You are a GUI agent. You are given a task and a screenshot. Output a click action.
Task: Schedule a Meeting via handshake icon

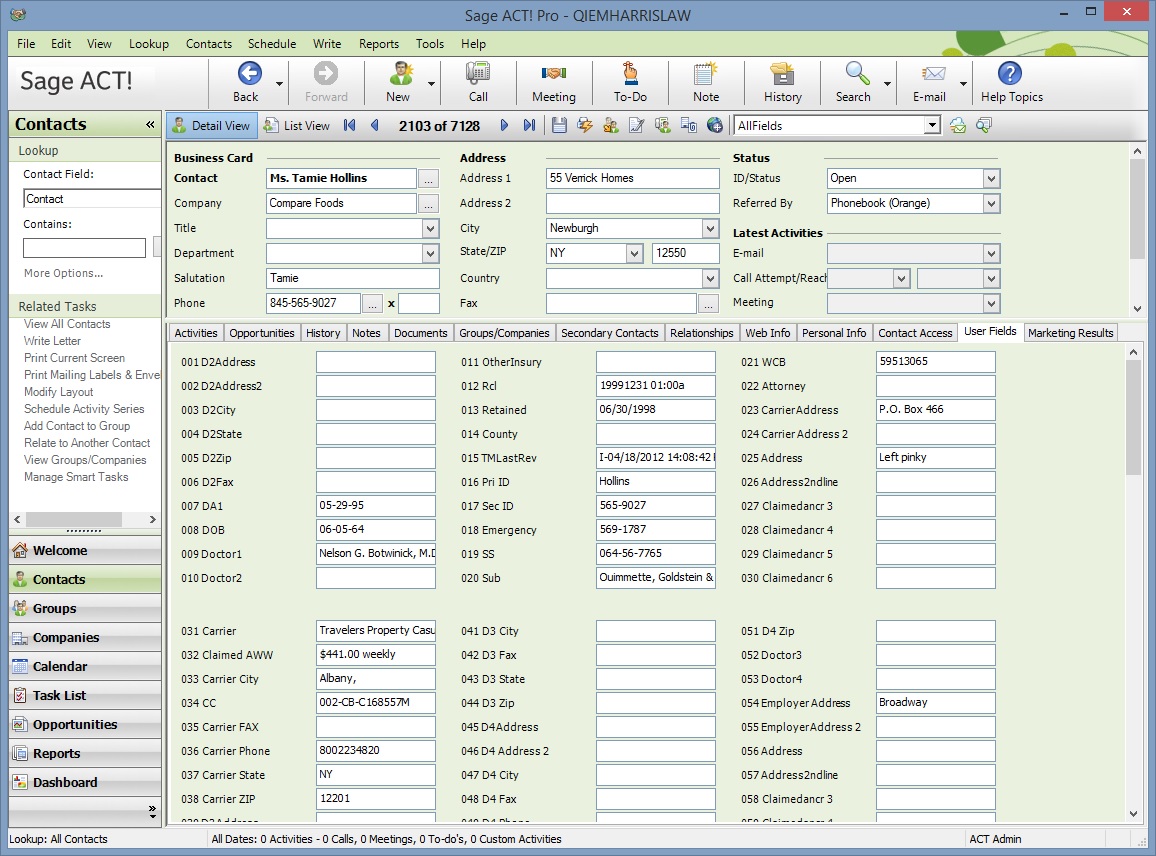[x=554, y=74]
